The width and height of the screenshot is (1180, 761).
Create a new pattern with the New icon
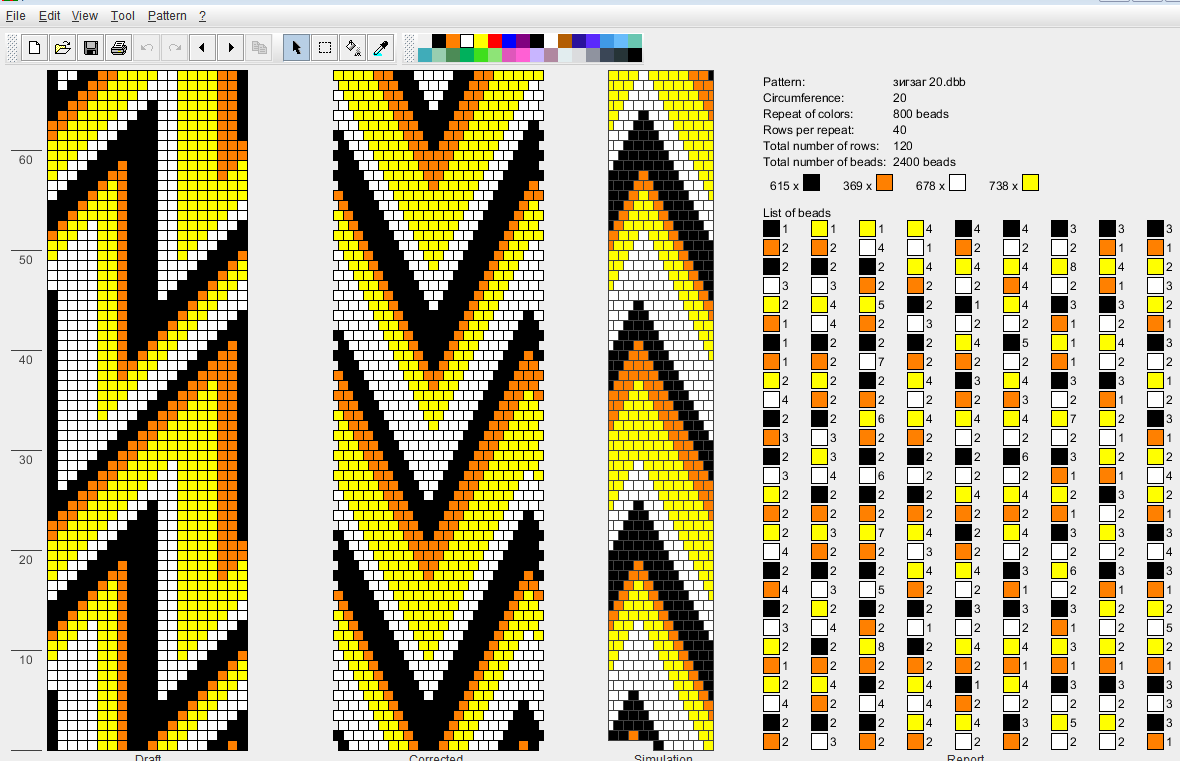[x=34, y=48]
